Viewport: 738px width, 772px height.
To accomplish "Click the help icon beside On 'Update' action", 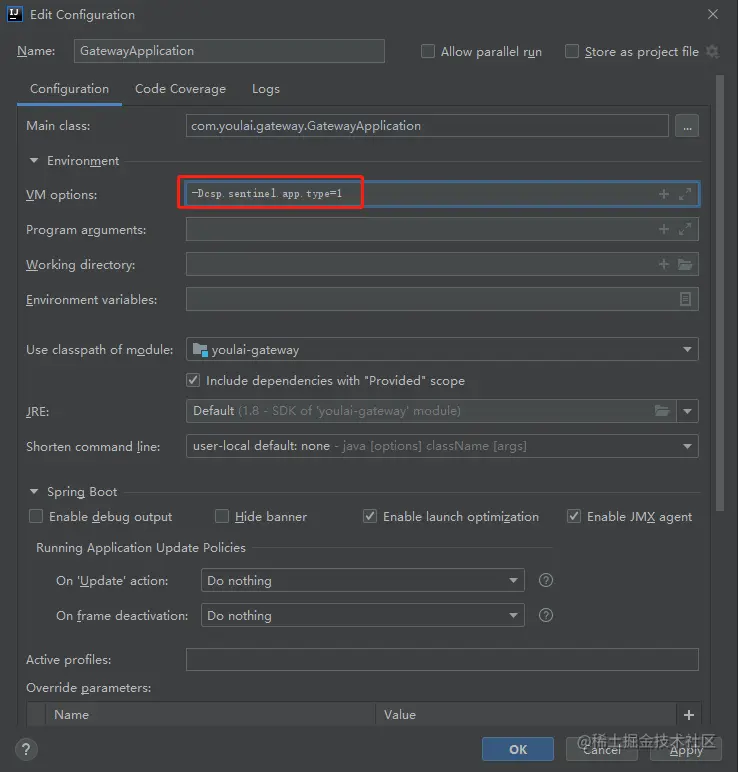I will tap(545, 580).
